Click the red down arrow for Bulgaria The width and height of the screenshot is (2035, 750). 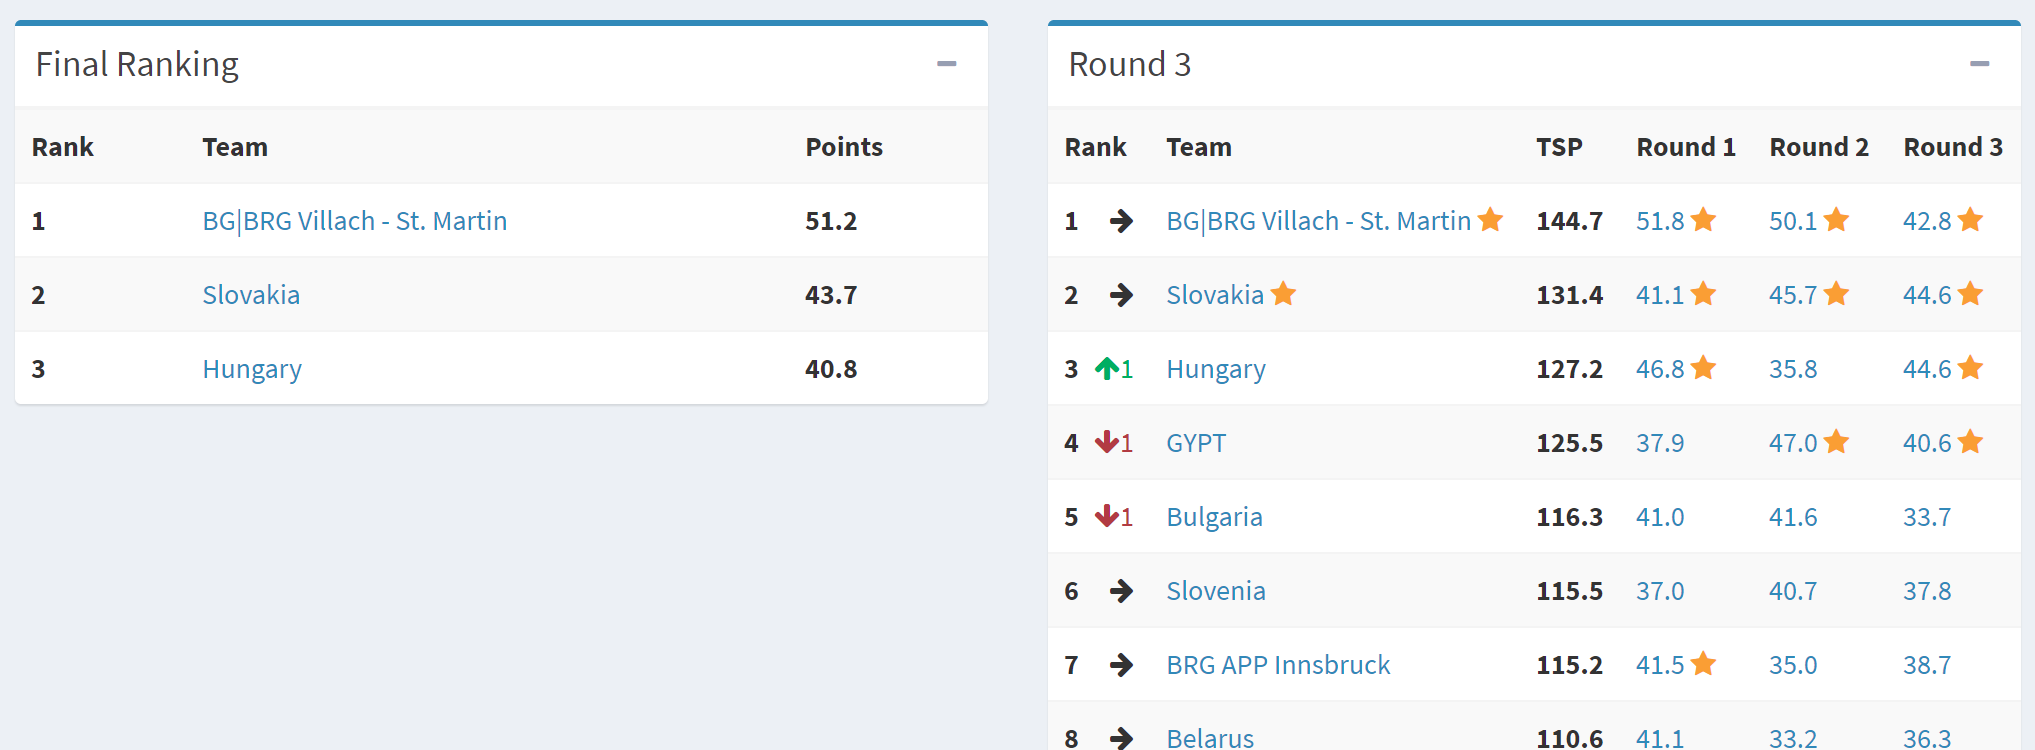(x=1107, y=516)
